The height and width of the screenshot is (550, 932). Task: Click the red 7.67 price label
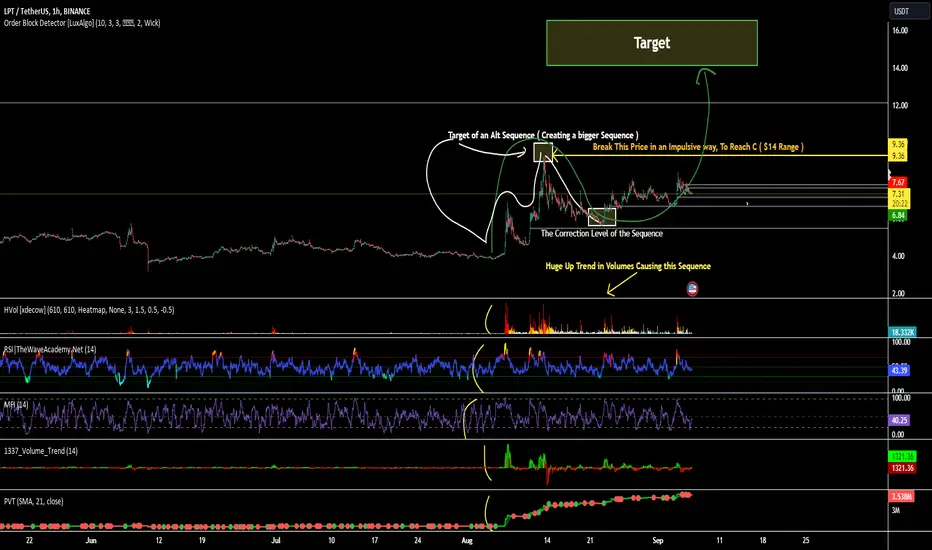coord(898,182)
